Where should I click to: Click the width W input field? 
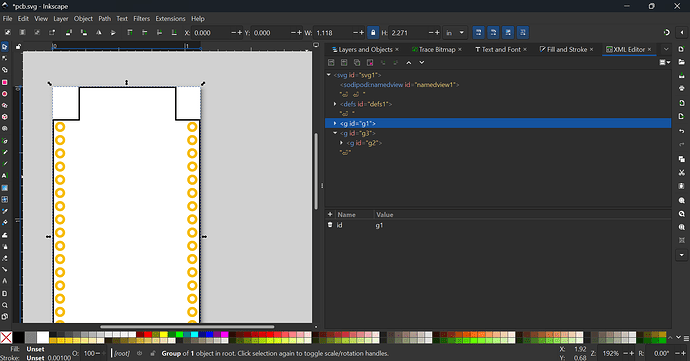pyautogui.click(x=334, y=33)
